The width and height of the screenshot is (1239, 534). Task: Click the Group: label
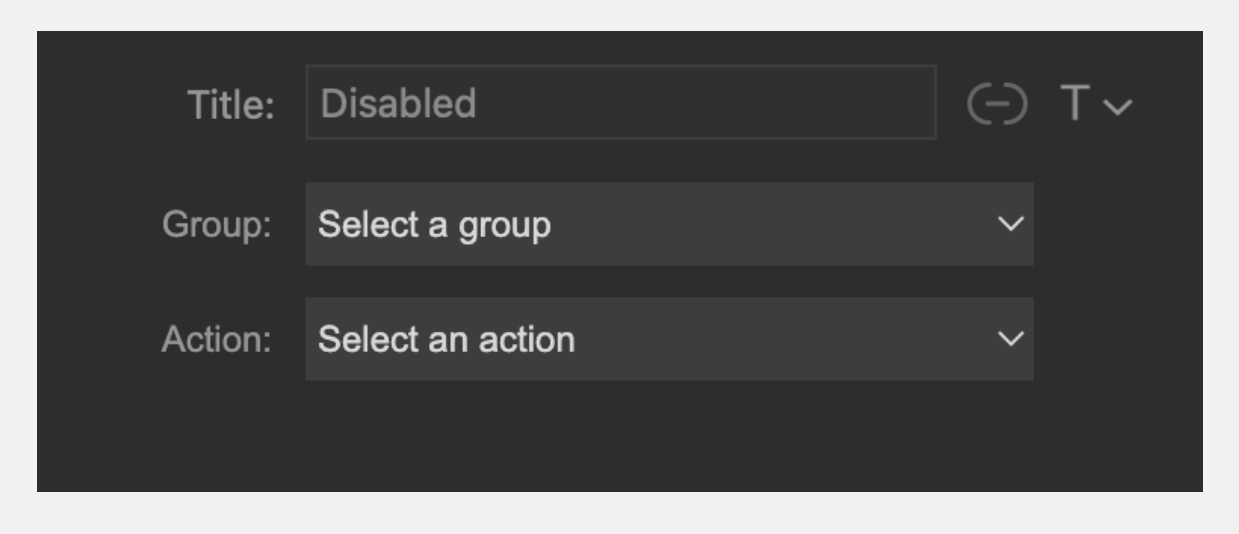pos(217,226)
